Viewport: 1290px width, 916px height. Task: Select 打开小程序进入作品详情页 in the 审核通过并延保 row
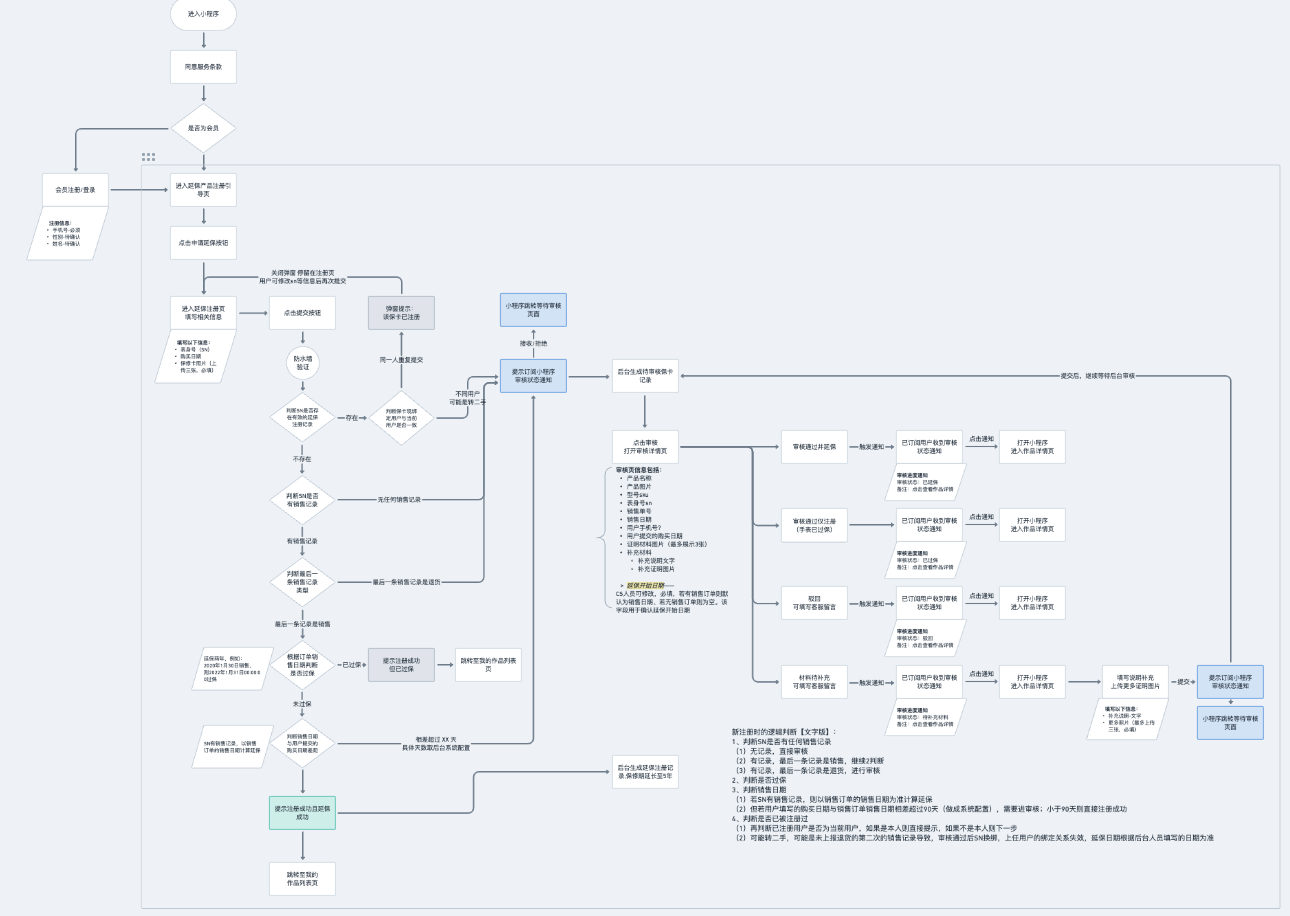(1032, 447)
